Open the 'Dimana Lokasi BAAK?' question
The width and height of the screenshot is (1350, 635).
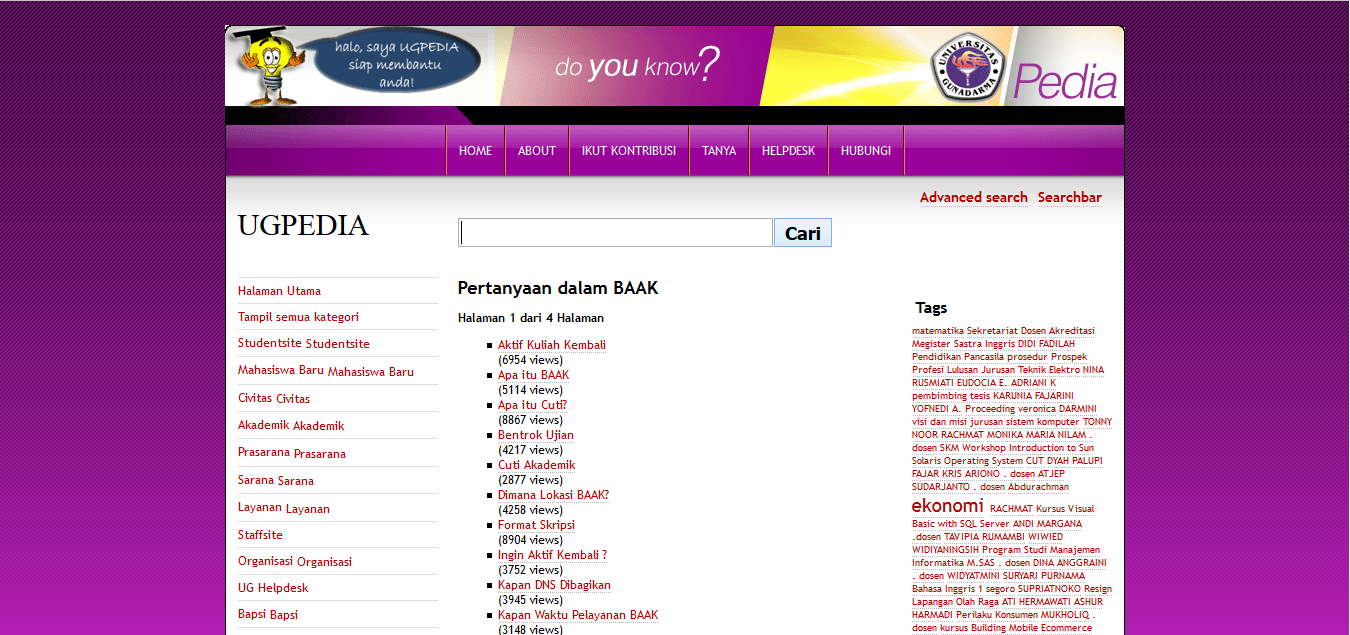point(553,495)
